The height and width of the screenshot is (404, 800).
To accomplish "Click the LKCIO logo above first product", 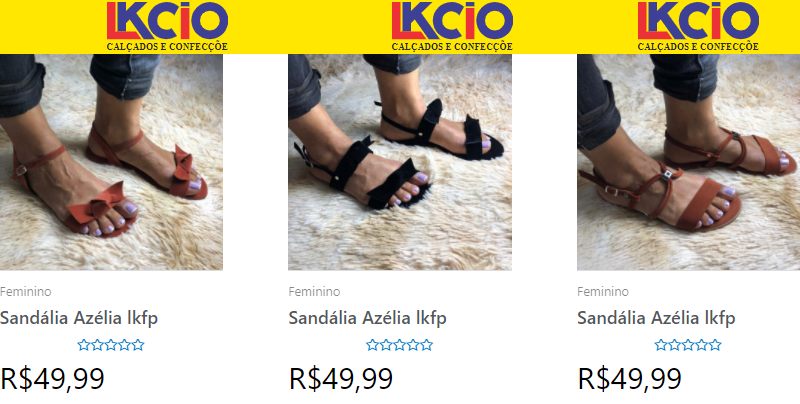I will click(x=167, y=27).
